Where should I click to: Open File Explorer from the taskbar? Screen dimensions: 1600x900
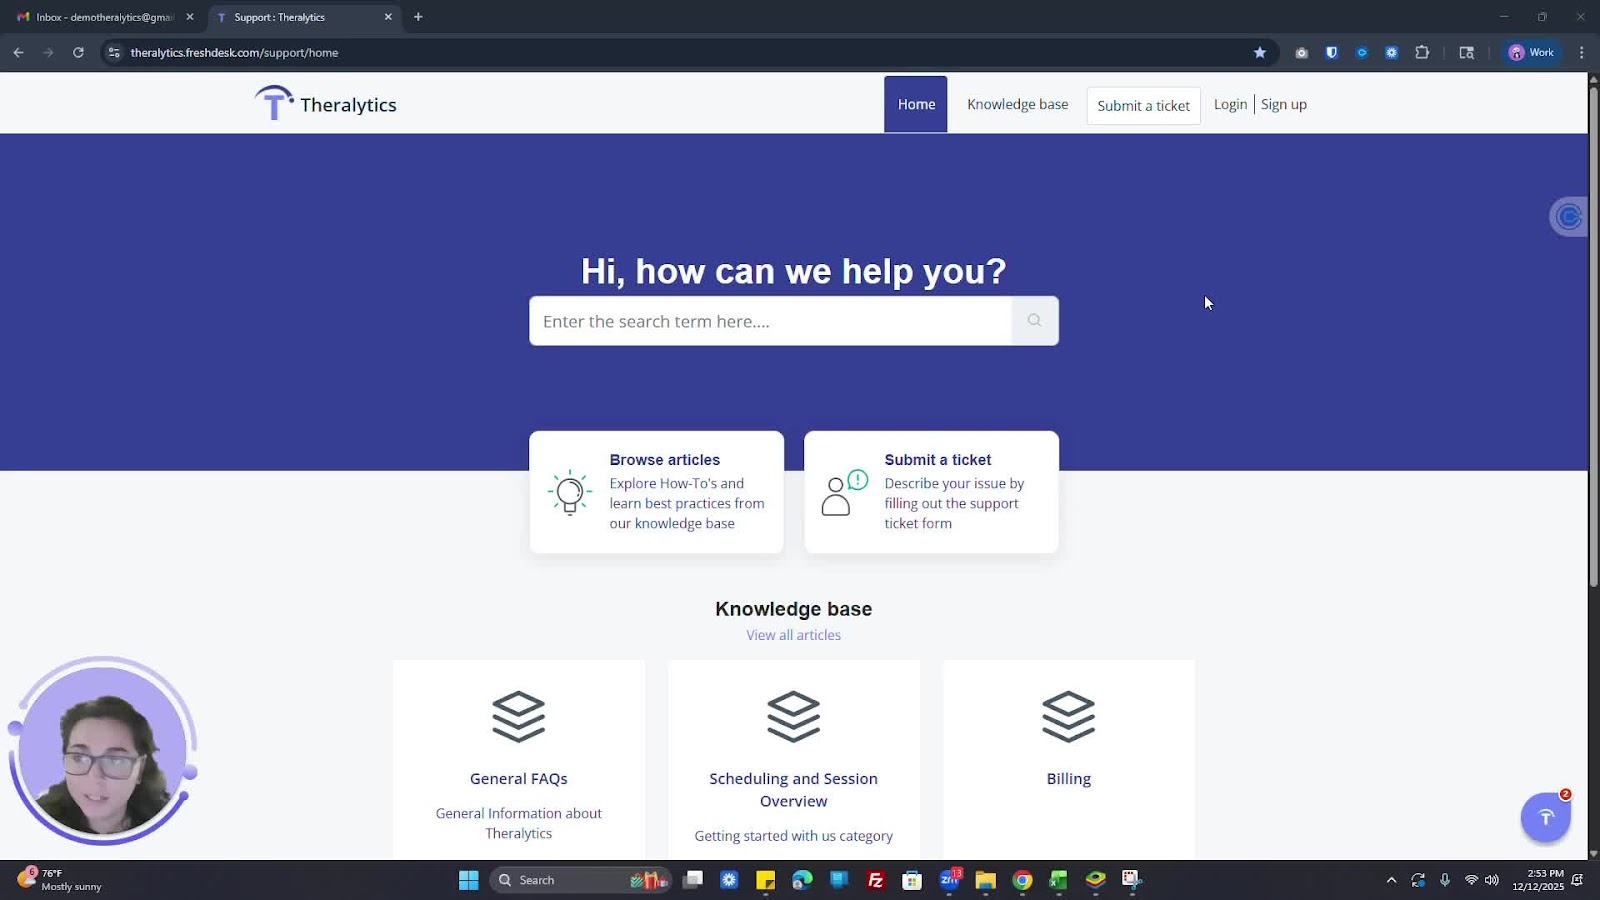click(985, 880)
